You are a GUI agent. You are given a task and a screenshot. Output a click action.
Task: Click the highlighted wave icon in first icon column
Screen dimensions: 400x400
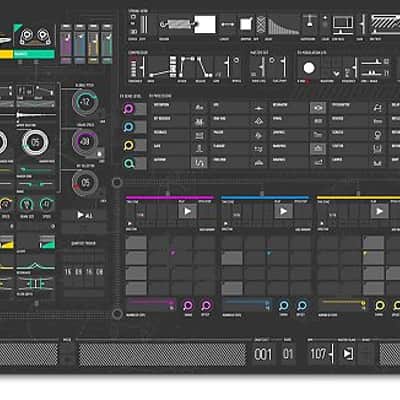coord(199,163)
